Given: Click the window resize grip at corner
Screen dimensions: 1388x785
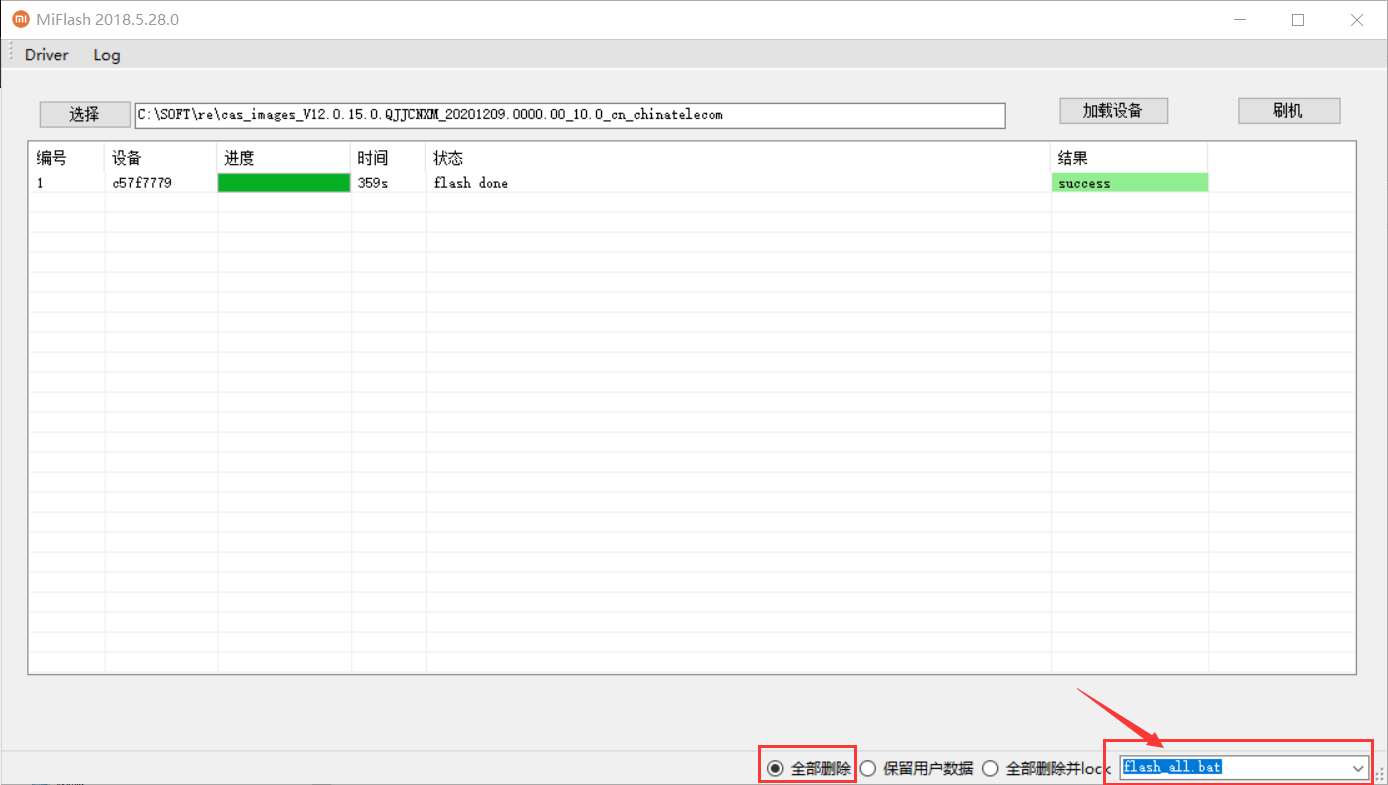Looking at the screenshot, I should click(x=1379, y=775).
